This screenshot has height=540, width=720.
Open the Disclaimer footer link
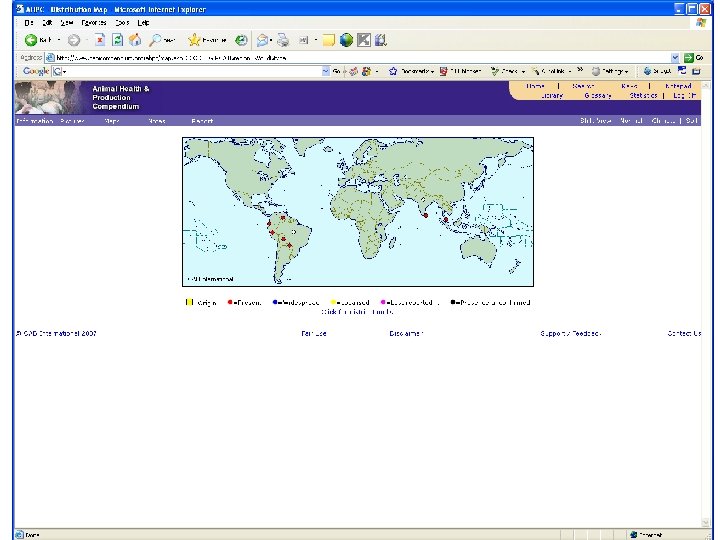(x=406, y=333)
